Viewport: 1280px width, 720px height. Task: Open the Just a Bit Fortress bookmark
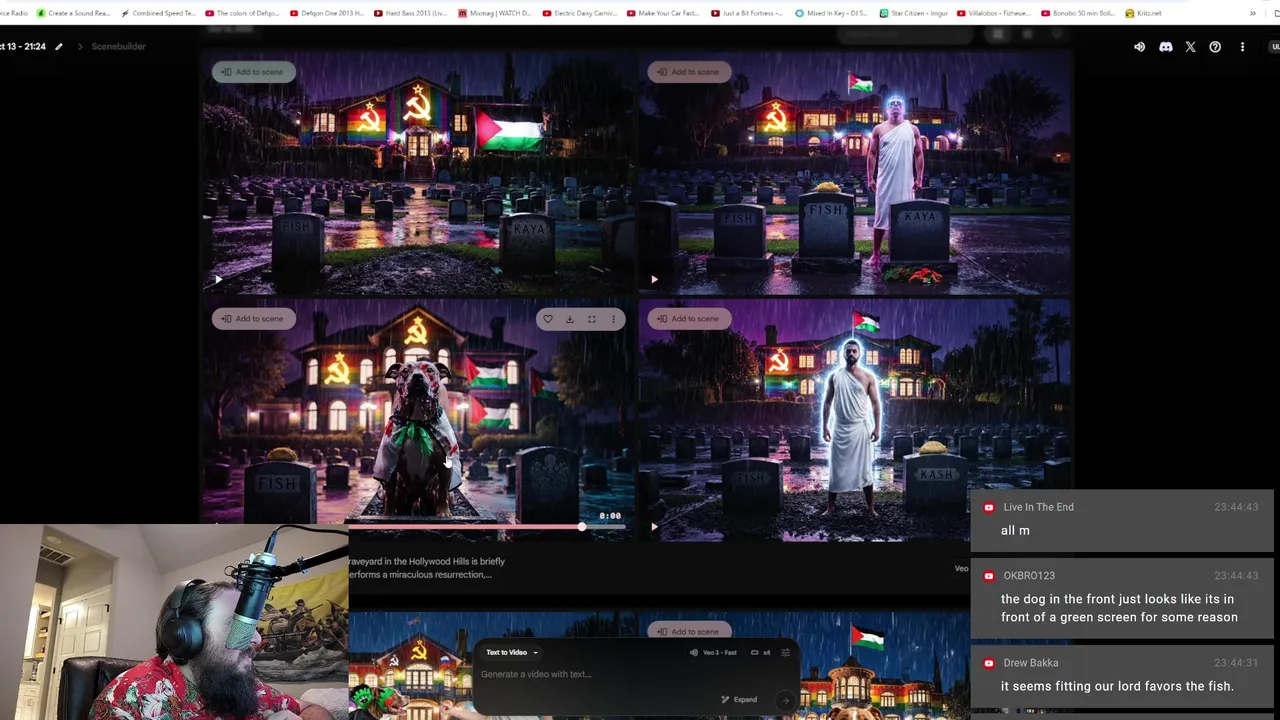coord(748,13)
